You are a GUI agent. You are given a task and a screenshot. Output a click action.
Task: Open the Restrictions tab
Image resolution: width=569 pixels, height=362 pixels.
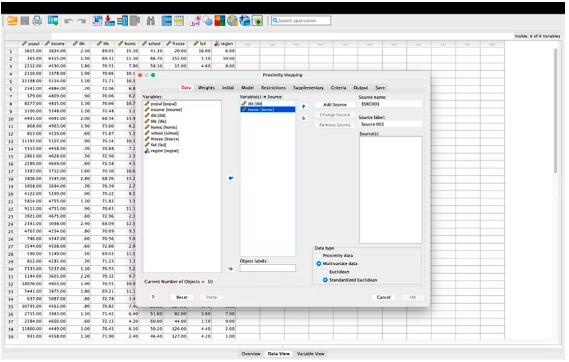click(x=273, y=88)
